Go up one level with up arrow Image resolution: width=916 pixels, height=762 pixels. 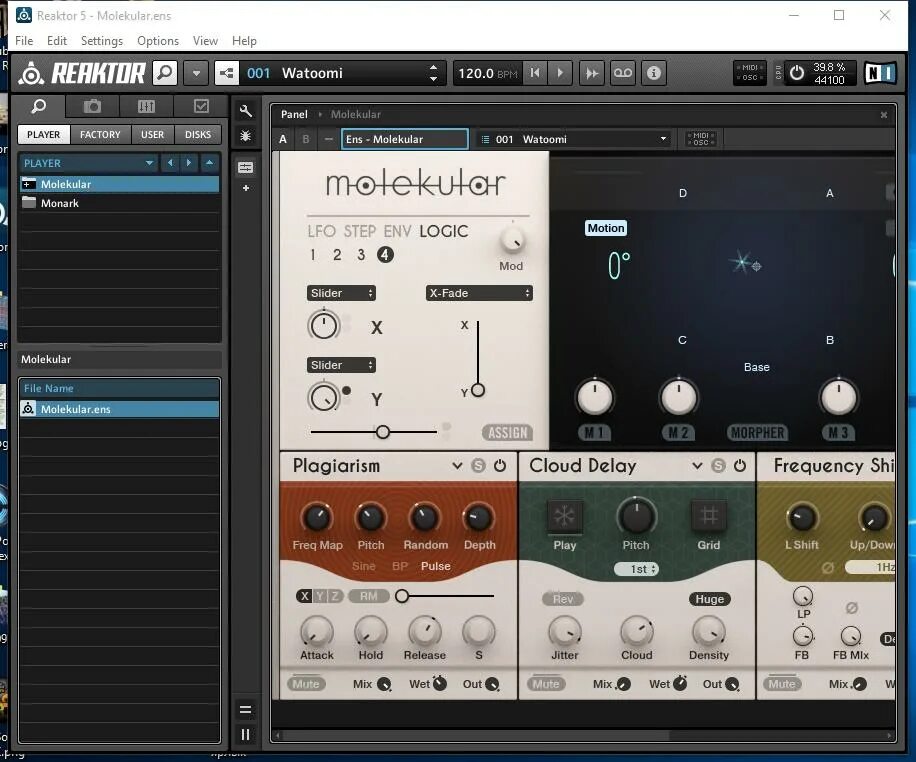tap(209, 163)
